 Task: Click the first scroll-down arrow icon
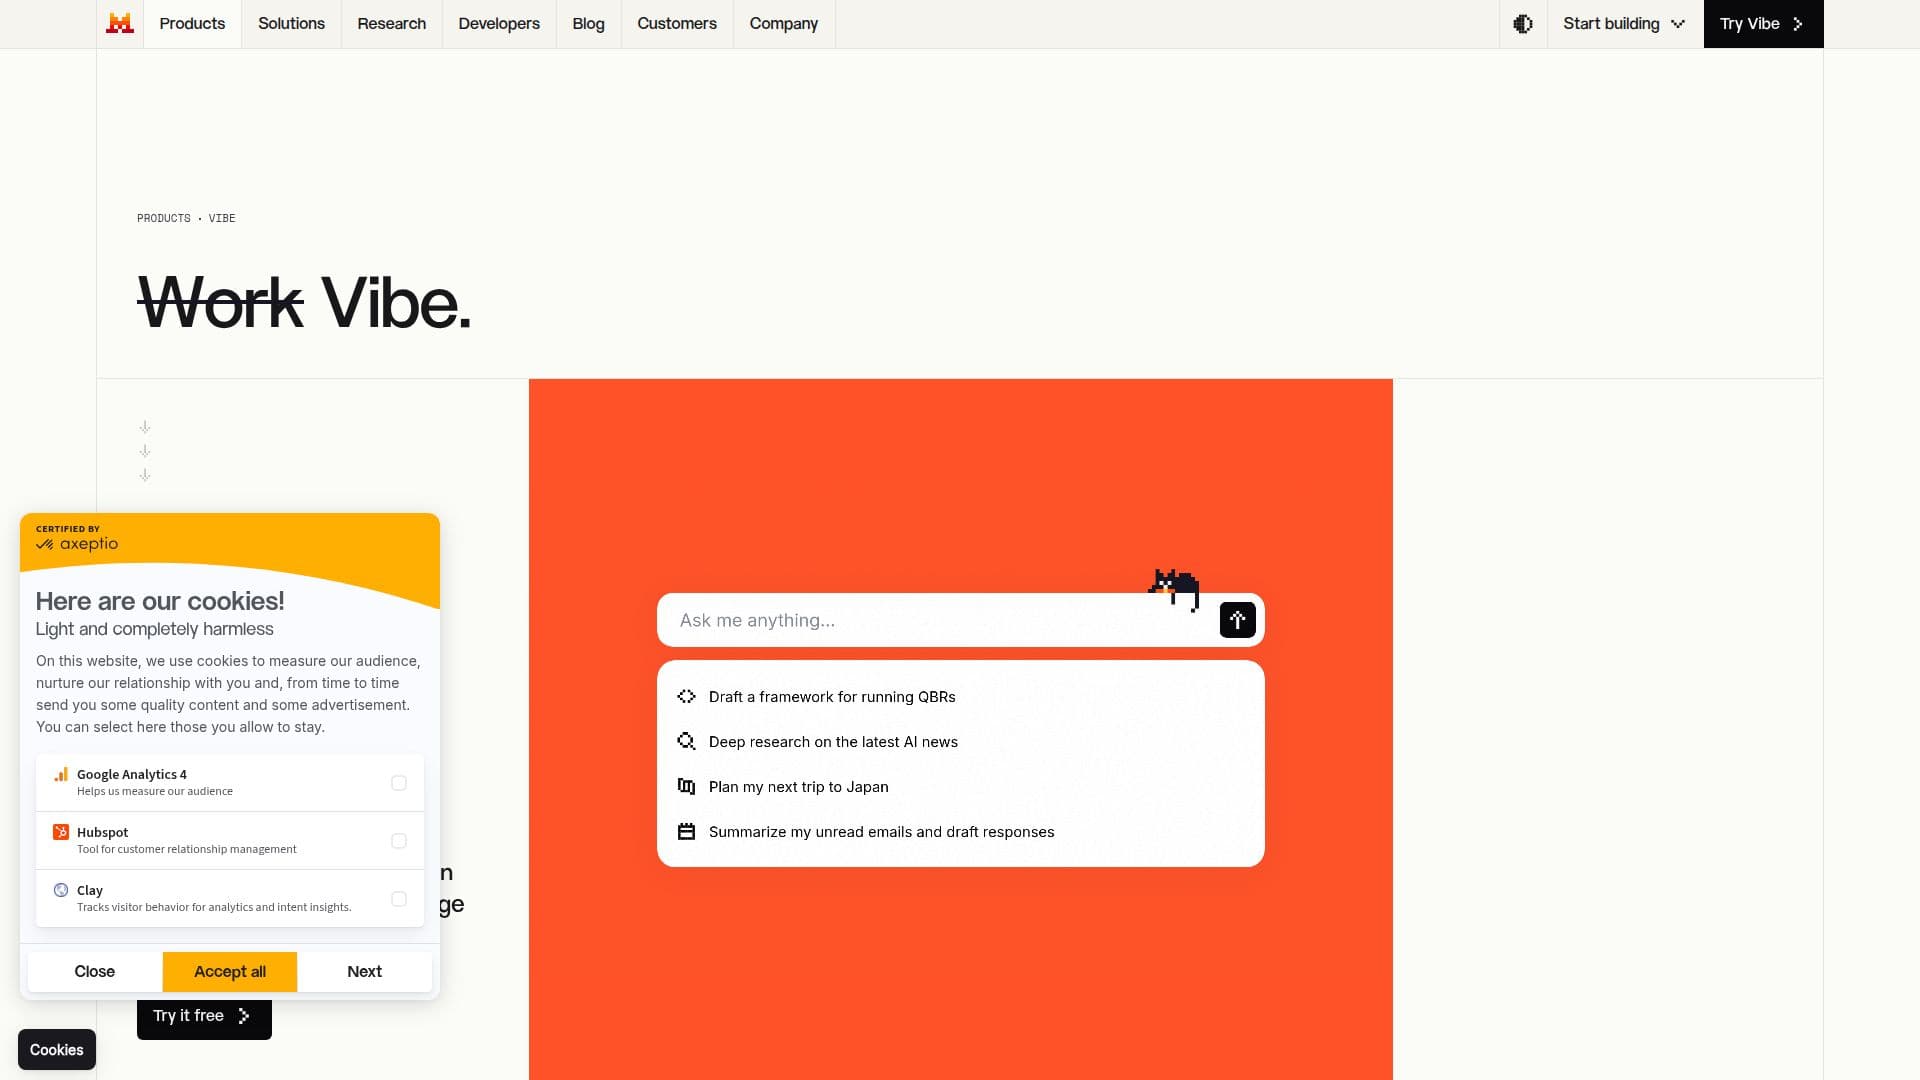(145, 427)
